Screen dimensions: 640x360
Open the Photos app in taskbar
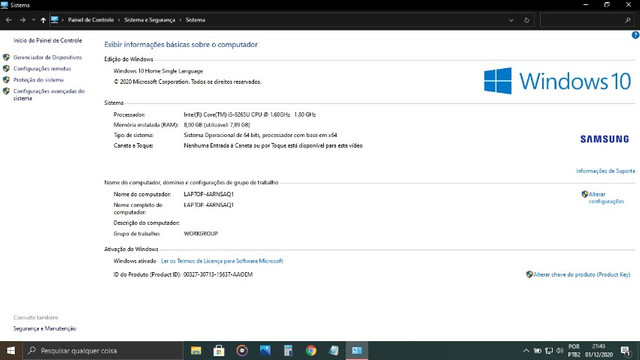pyautogui.click(x=265, y=351)
